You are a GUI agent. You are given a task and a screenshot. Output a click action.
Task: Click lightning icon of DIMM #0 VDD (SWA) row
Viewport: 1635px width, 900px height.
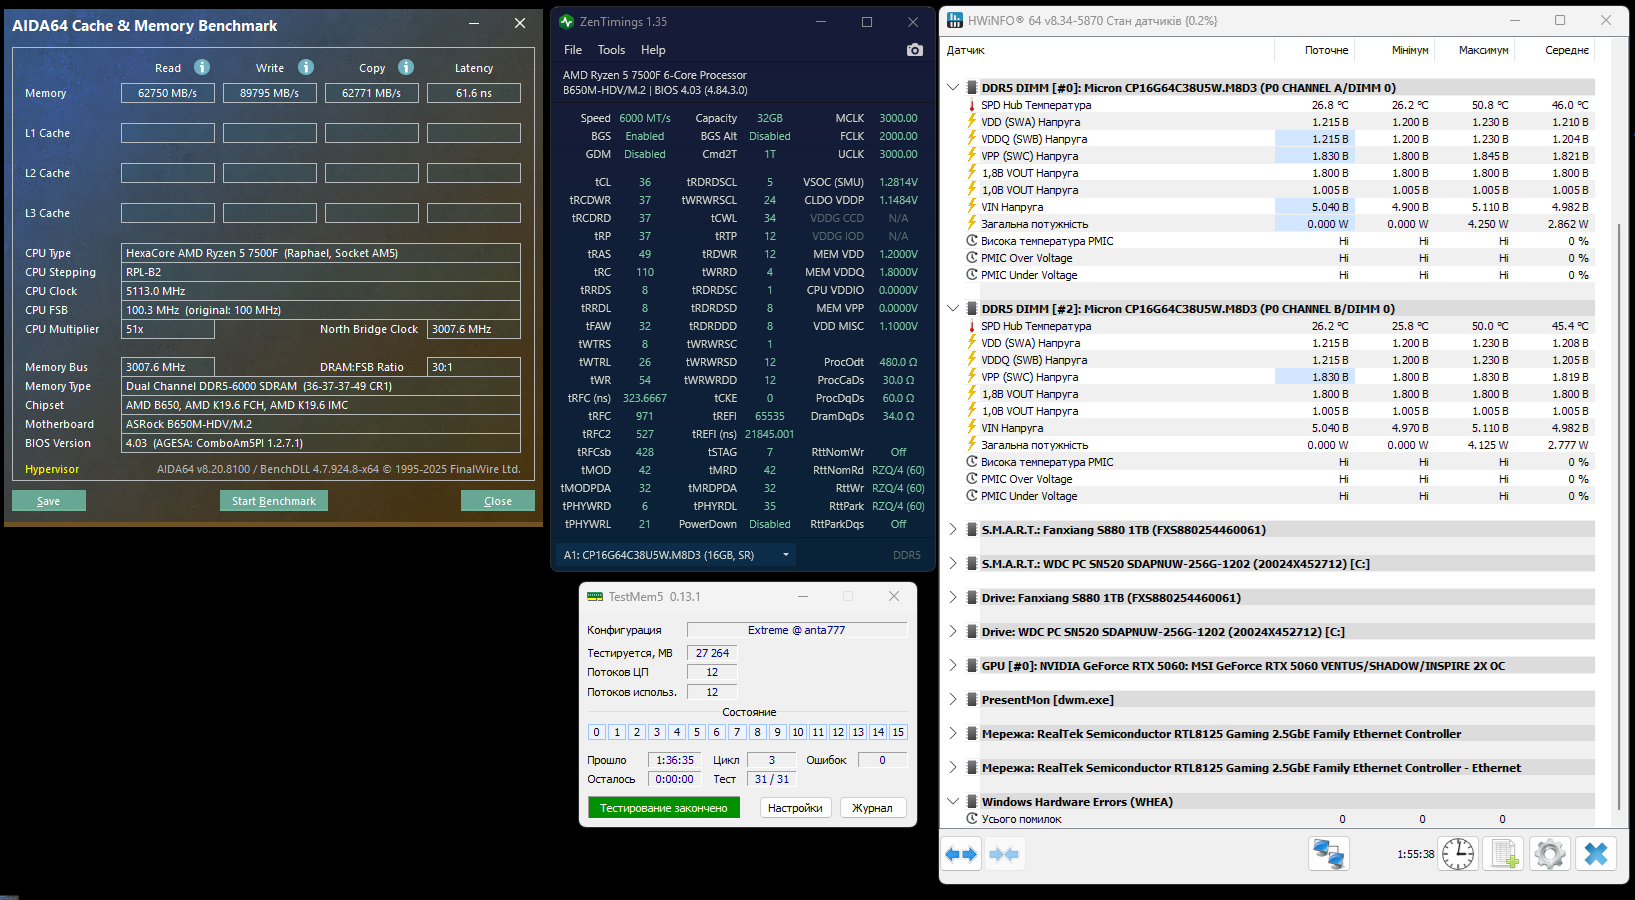pyautogui.click(x=971, y=122)
